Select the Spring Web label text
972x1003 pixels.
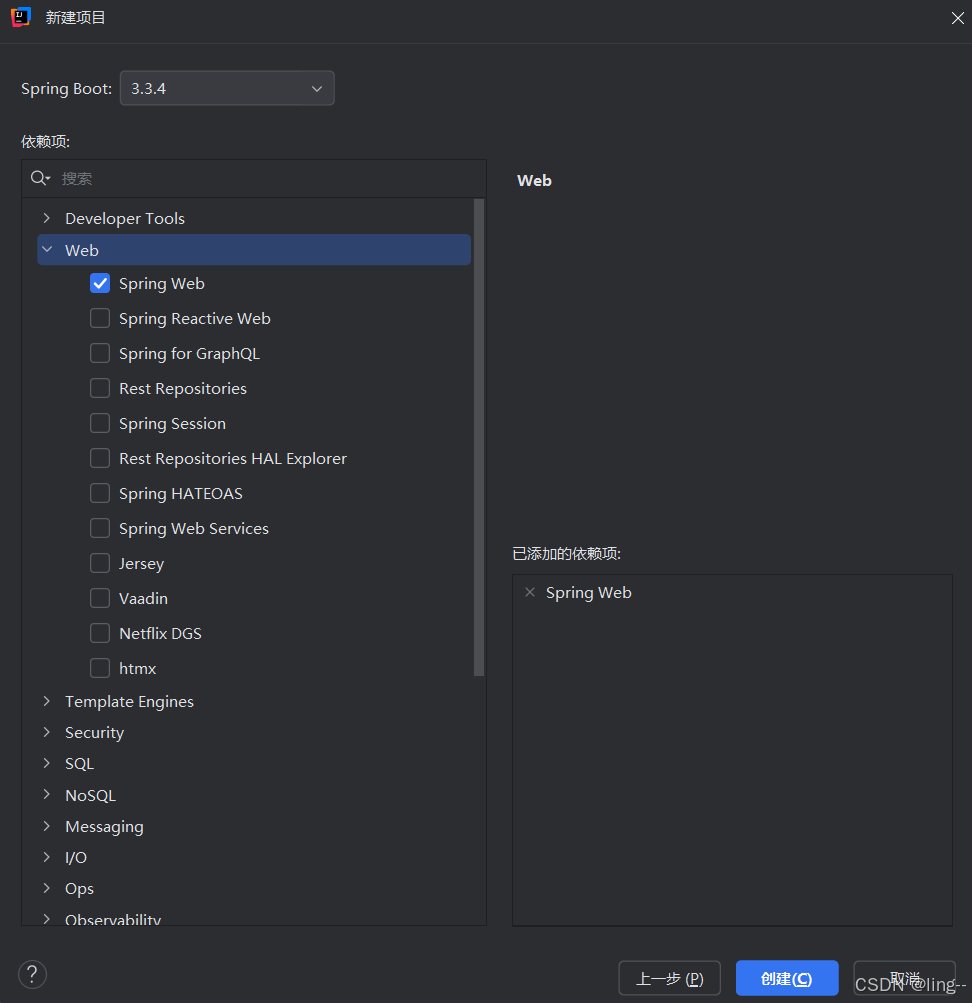point(161,284)
